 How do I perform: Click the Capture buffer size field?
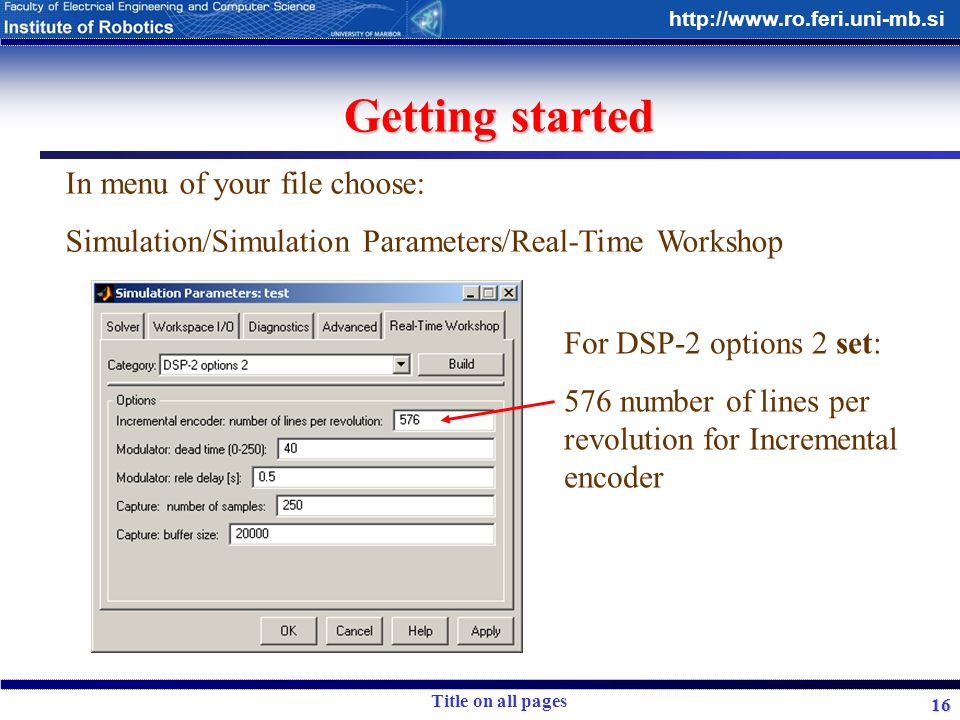click(362, 534)
